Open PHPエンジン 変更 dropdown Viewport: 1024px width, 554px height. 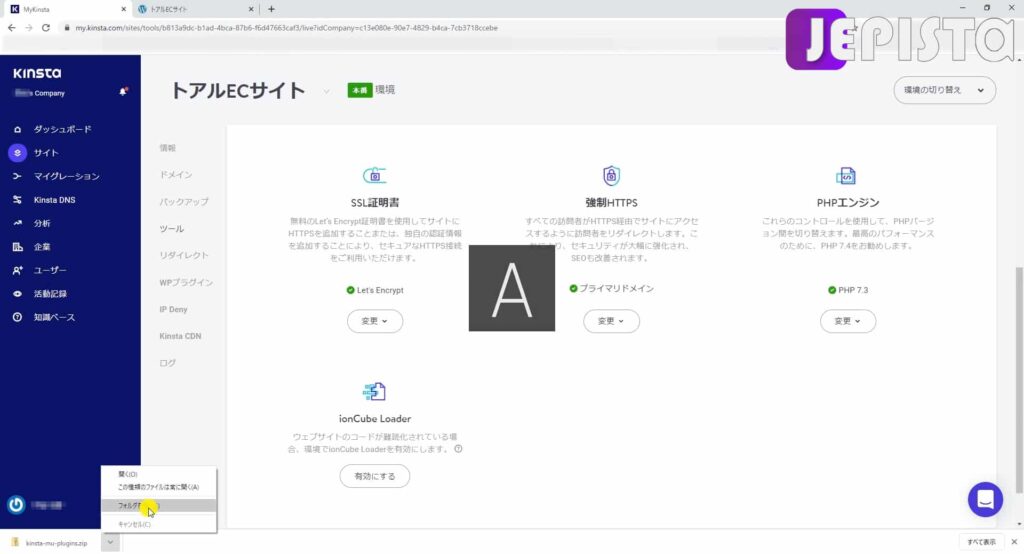(x=848, y=321)
